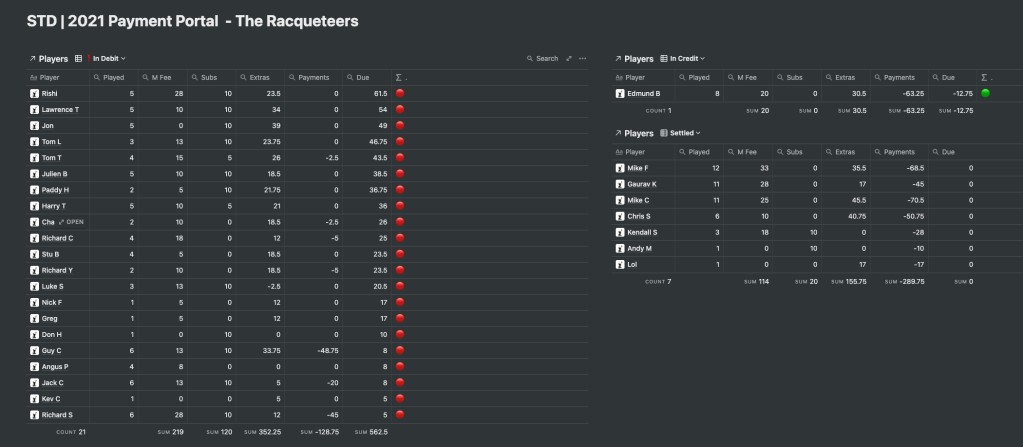Click the page icon next to Rishi
Viewport: 1023px width, 447px height.
(x=34, y=93)
